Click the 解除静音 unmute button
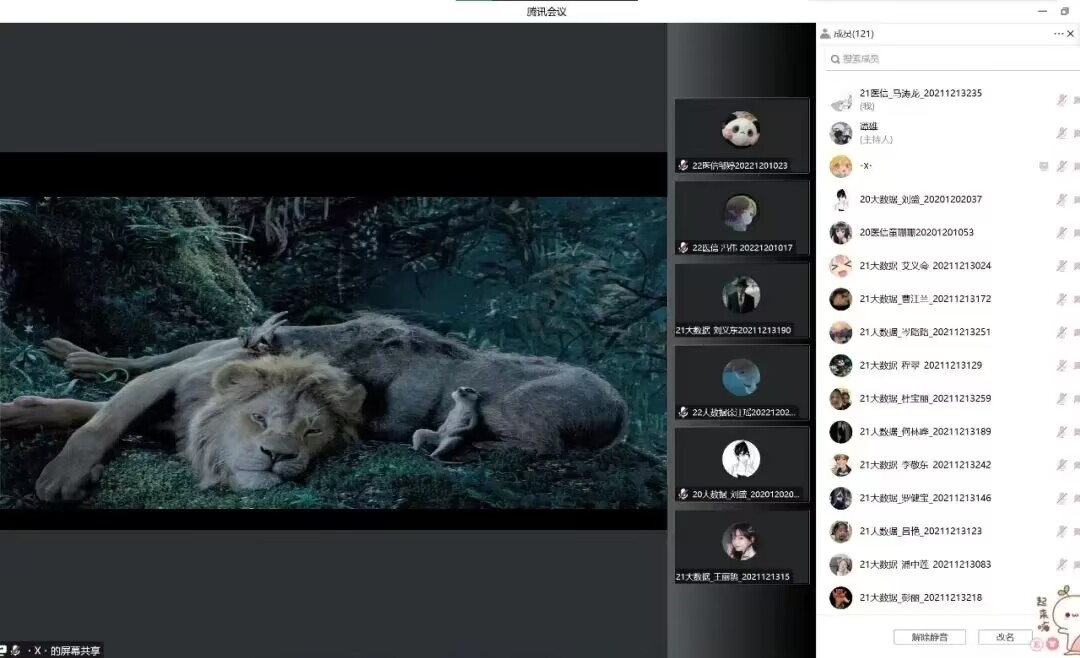Screen dimensions: 1080x658 pos(929,637)
